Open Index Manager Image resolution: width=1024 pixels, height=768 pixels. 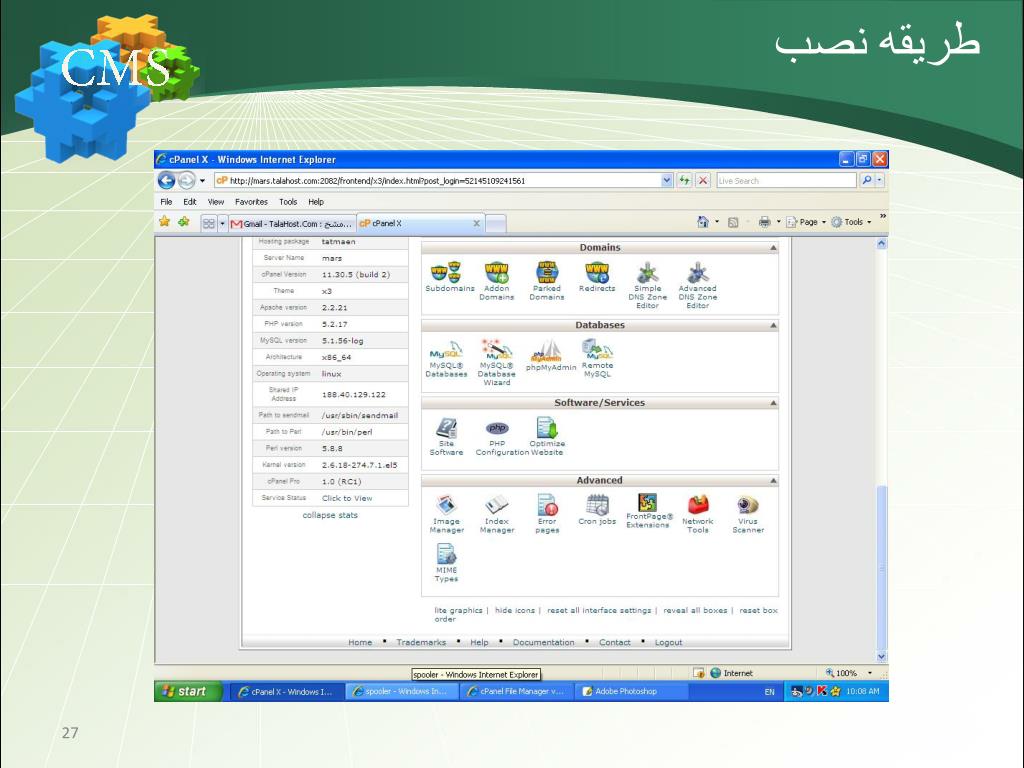pos(496,514)
